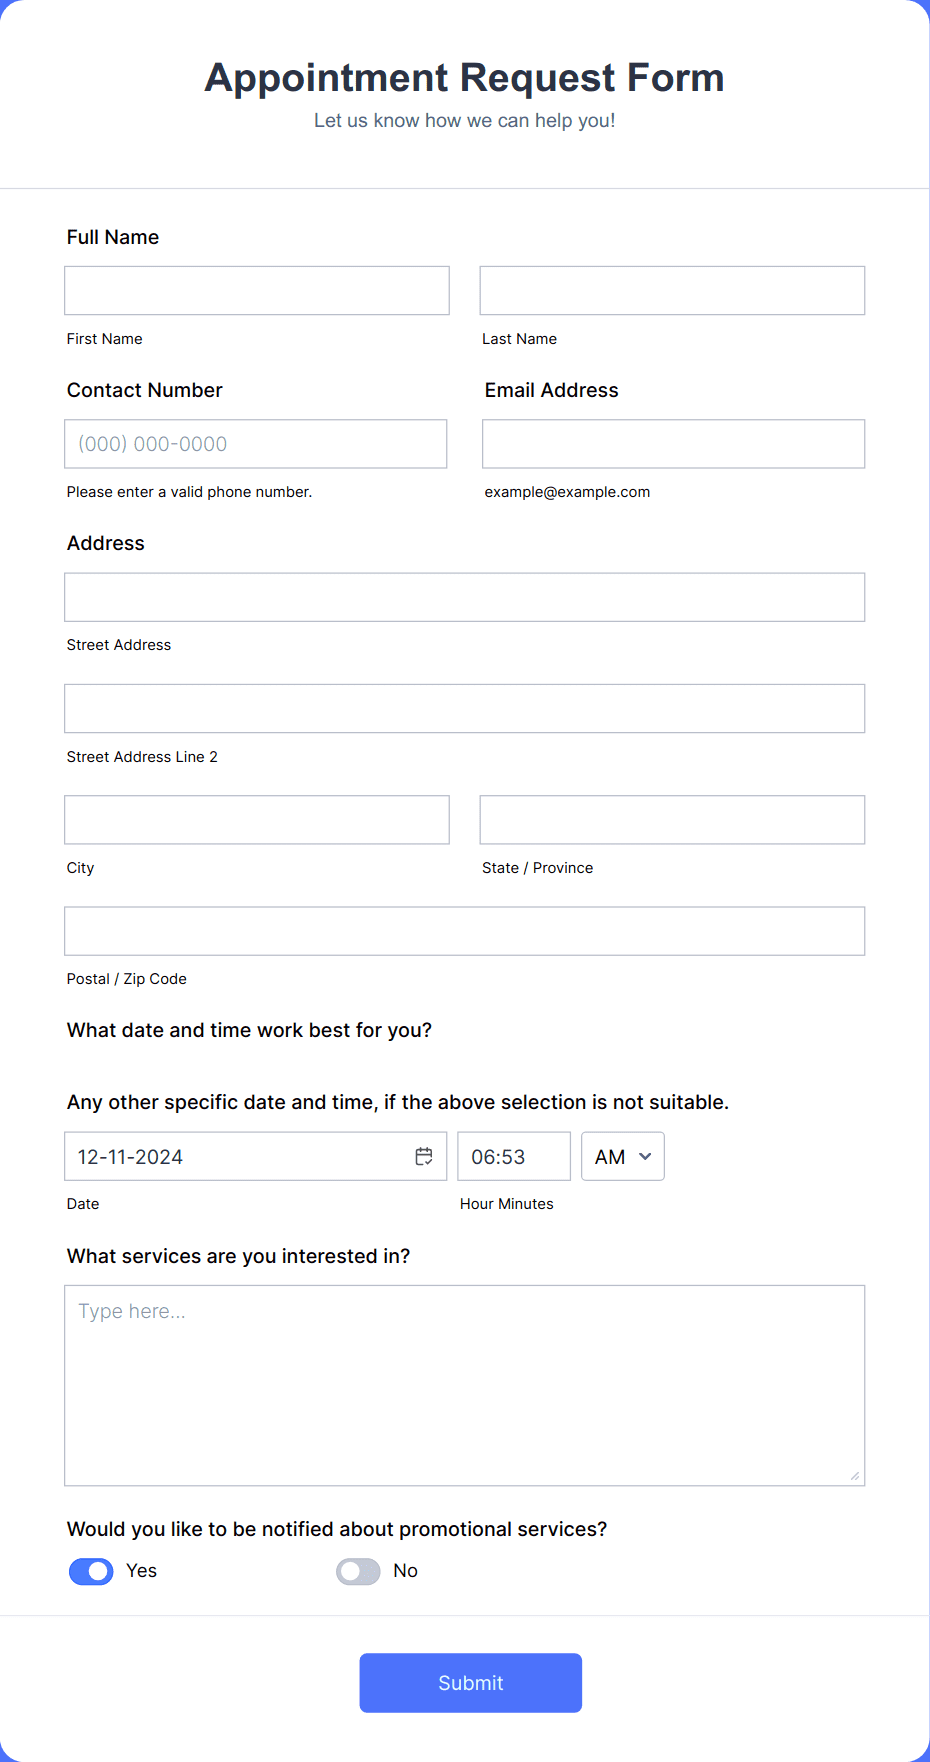The height and width of the screenshot is (1762, 930).
Task: Click the Hour Minutes time field
Action: [x=513, y=1156]
